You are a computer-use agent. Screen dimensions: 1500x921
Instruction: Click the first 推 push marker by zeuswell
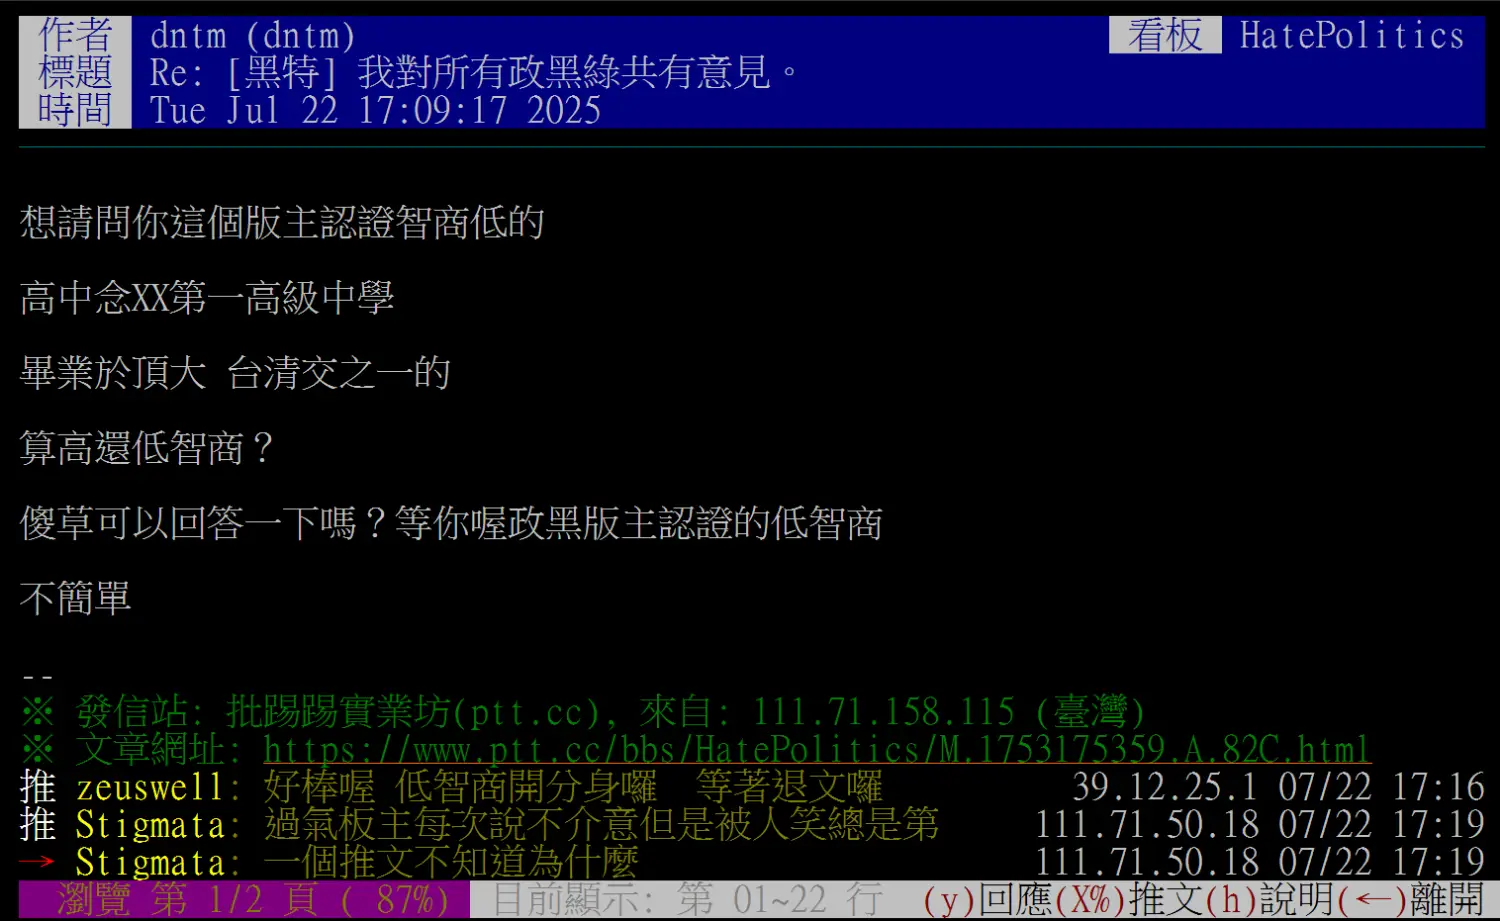[38, 787]
